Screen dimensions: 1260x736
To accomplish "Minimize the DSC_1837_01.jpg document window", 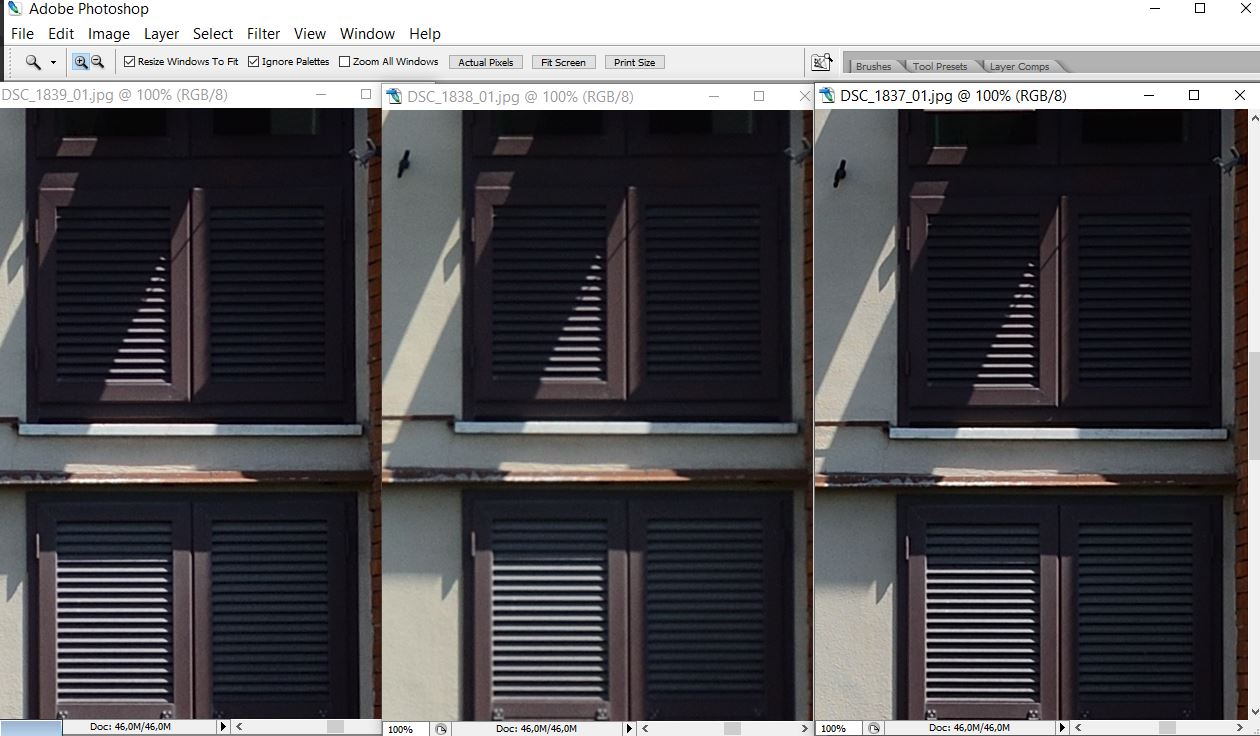I will pos(1149,95).
